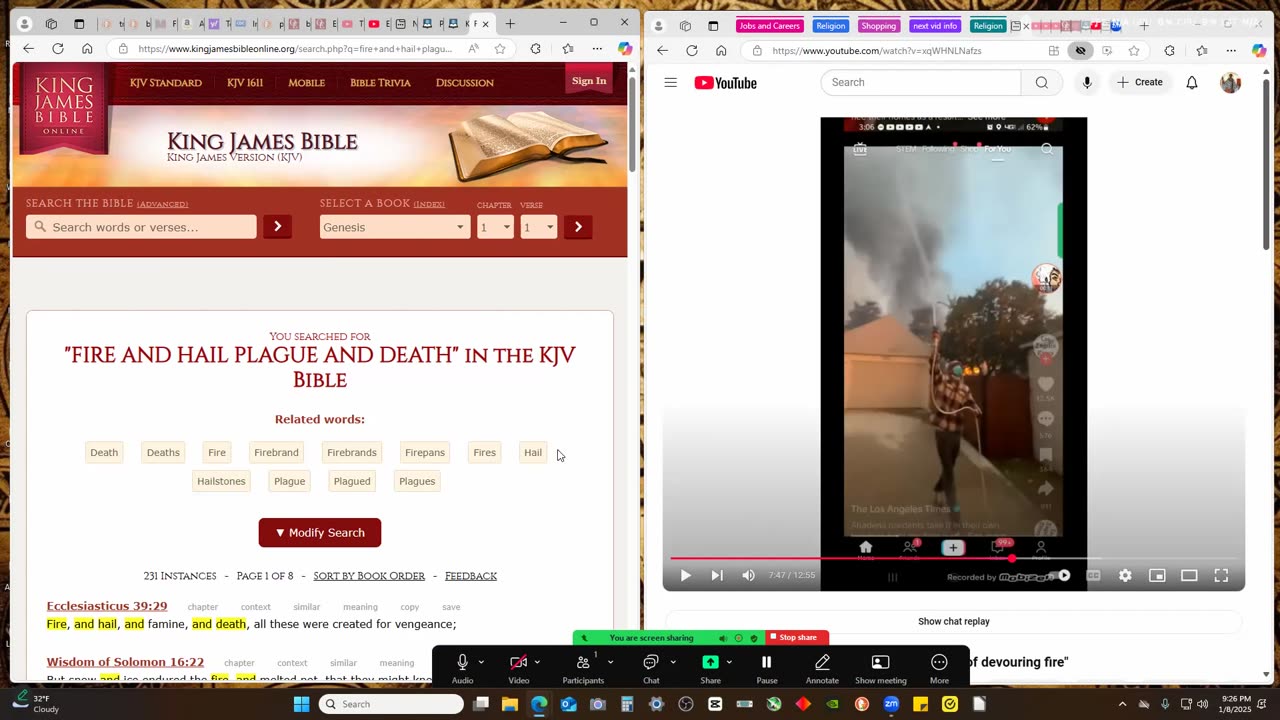This screenshot has height=720, width=1280.
Task: Mute the YouTube player volume
Action: pyautogui.click(x=749, y=575)
